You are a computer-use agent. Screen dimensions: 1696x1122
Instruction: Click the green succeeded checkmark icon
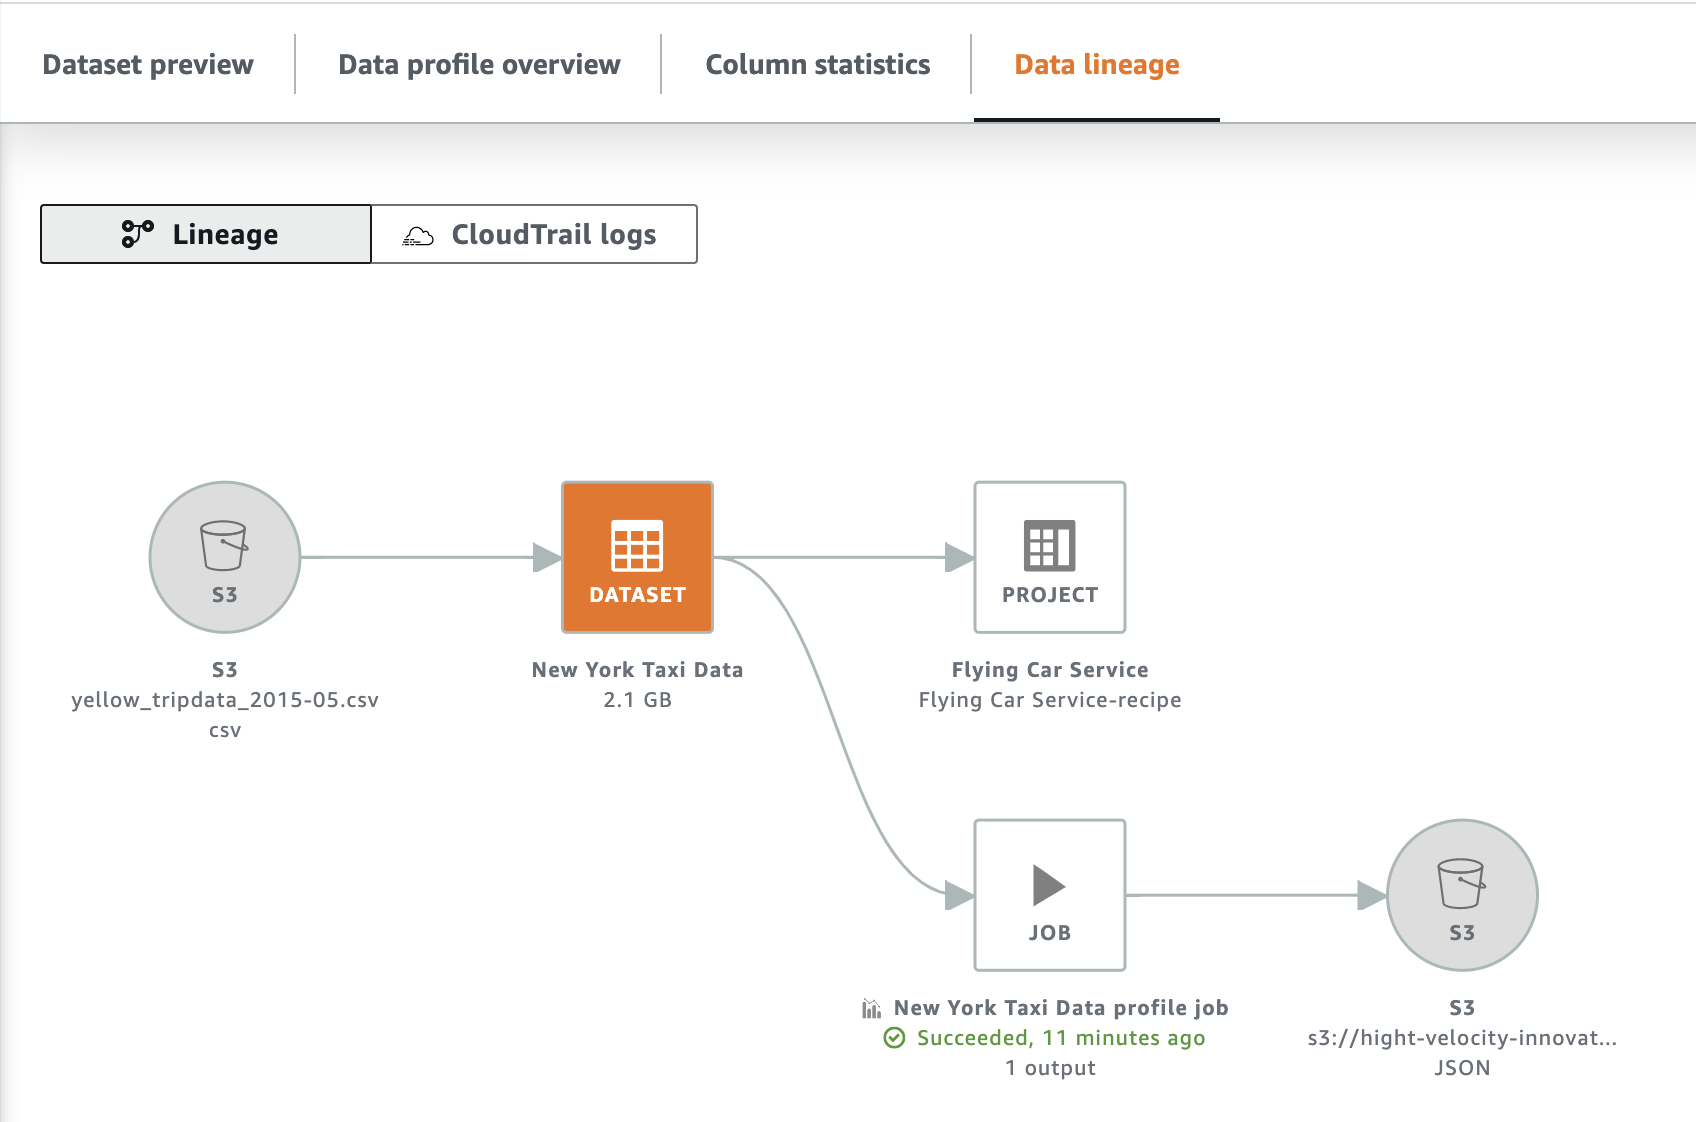[x=894, y=1038]
